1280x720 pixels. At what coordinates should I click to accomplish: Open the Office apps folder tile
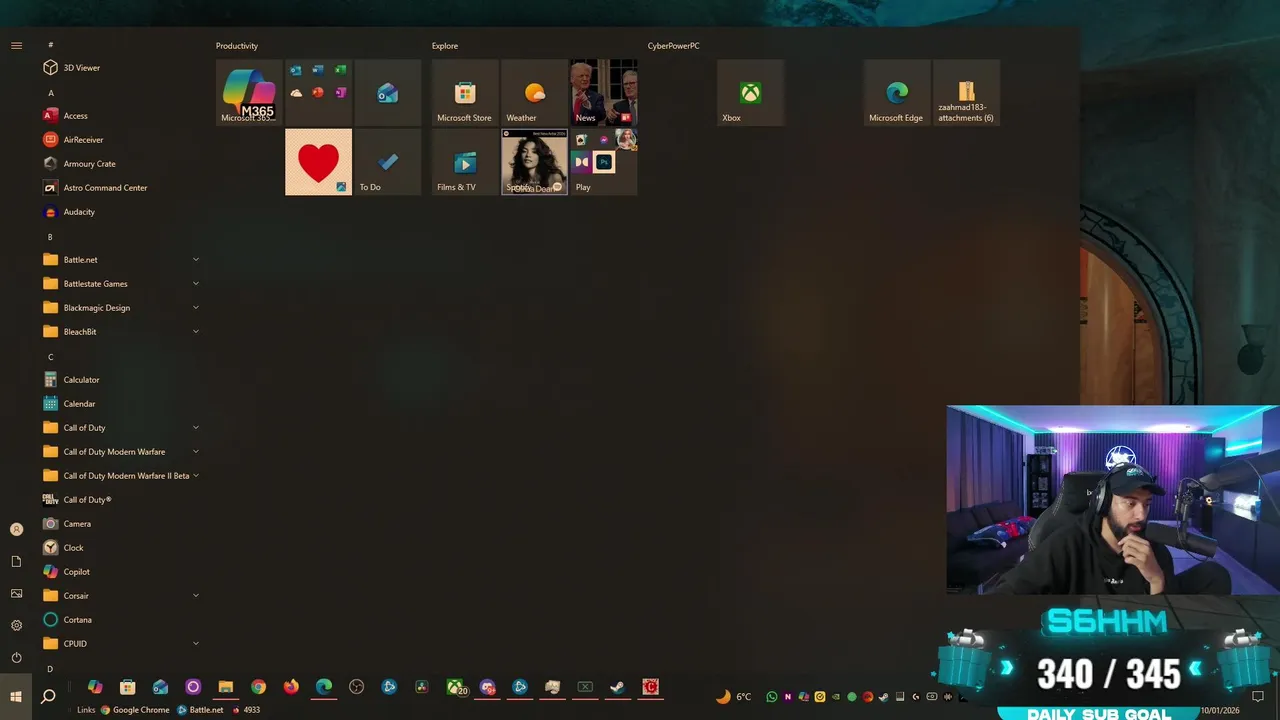tap(318, 93)
